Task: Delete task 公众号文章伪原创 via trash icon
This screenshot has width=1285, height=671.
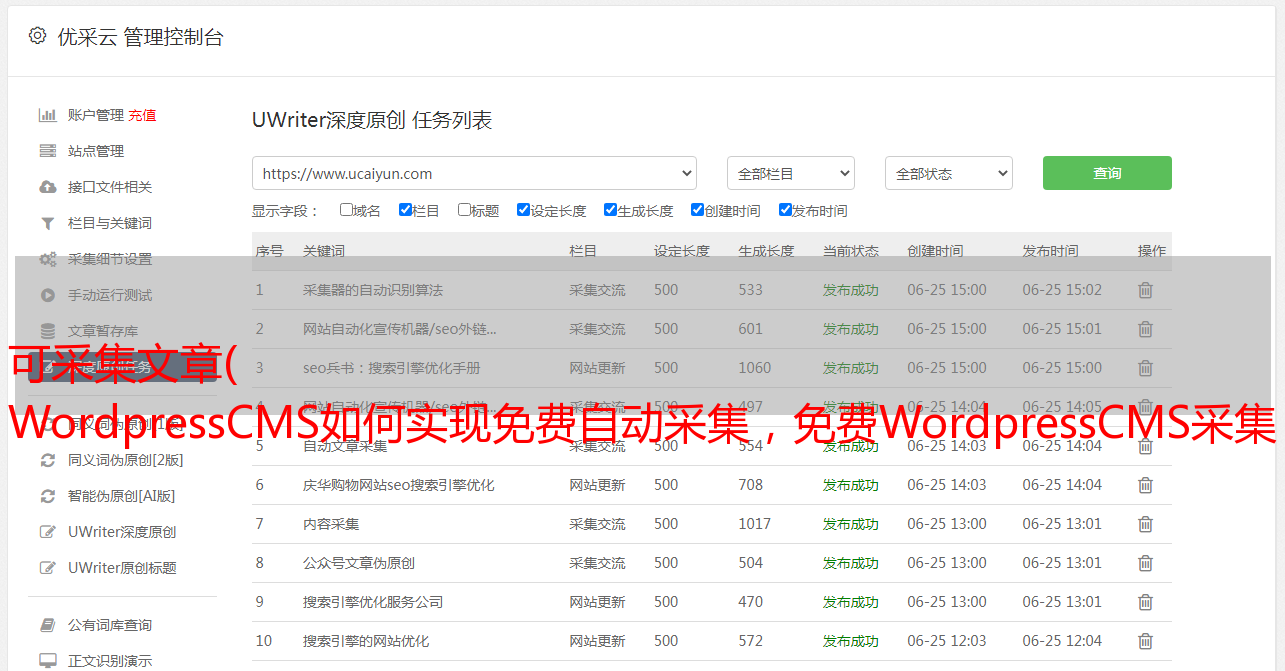Action: click(1145, 563)
